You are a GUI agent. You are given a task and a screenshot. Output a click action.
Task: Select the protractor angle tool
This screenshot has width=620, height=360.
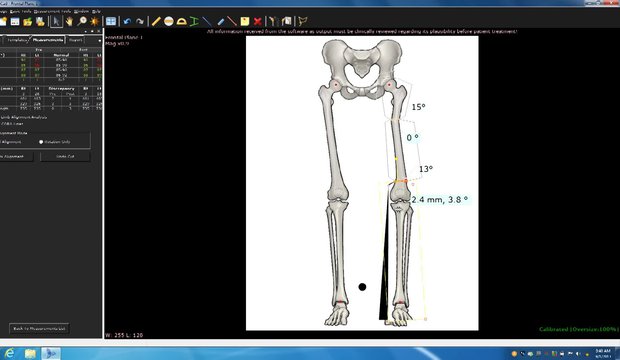click(181, 21)
